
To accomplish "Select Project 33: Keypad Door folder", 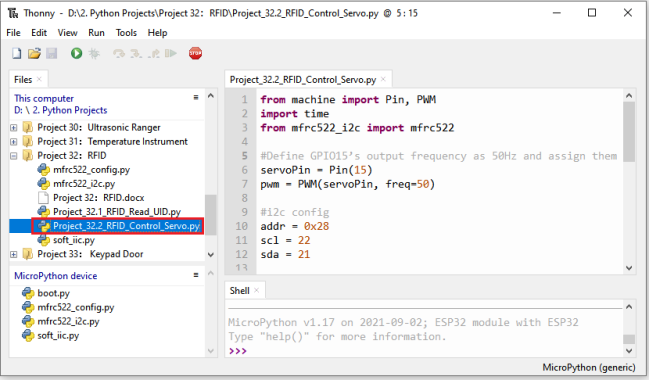I will tap(90, 254).
